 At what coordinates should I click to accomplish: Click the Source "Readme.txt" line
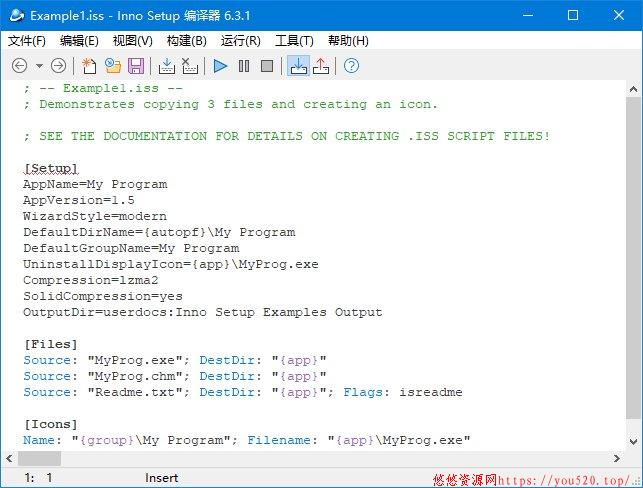click(x=243, y=392)
